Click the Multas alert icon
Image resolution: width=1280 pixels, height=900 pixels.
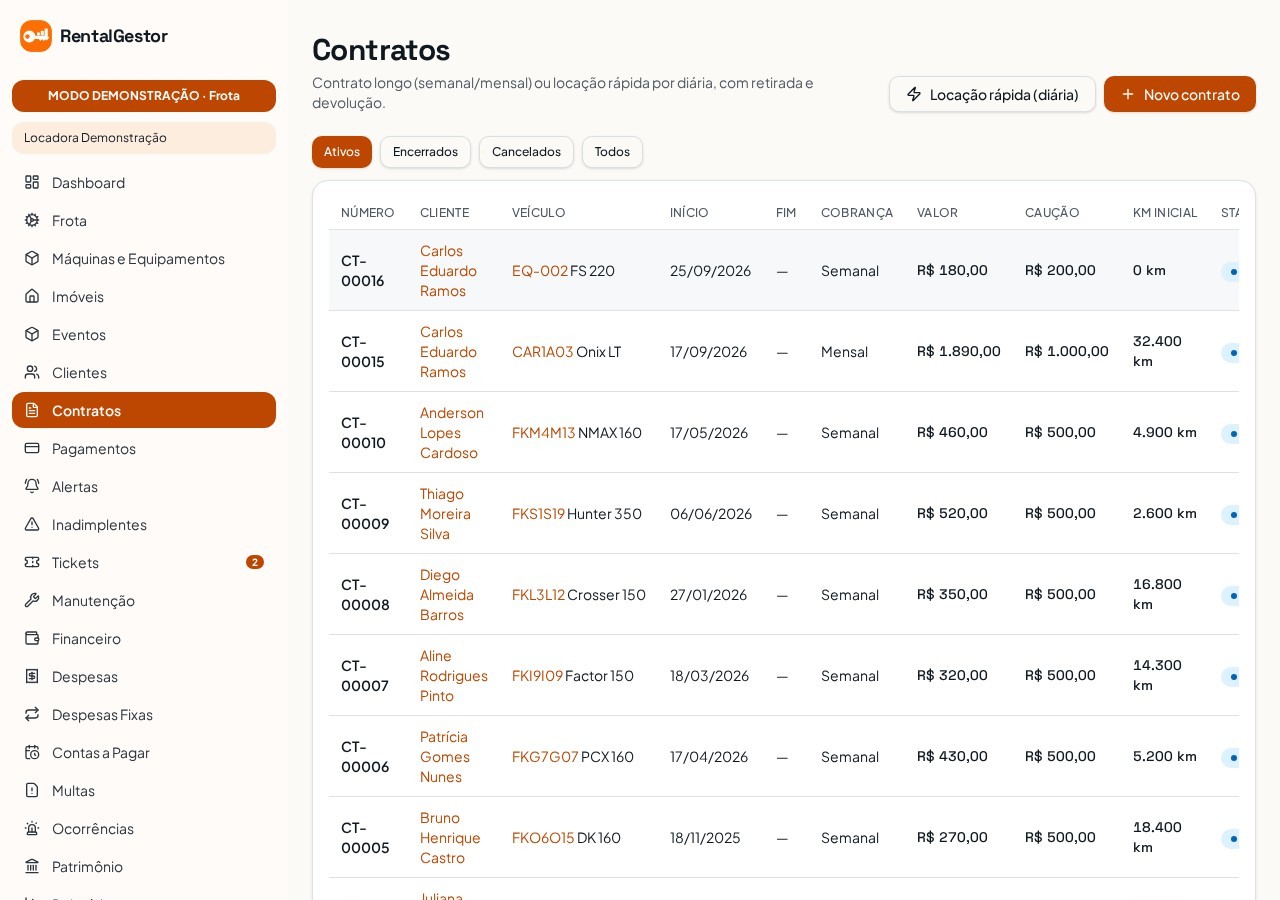click(x=32, y=790)
